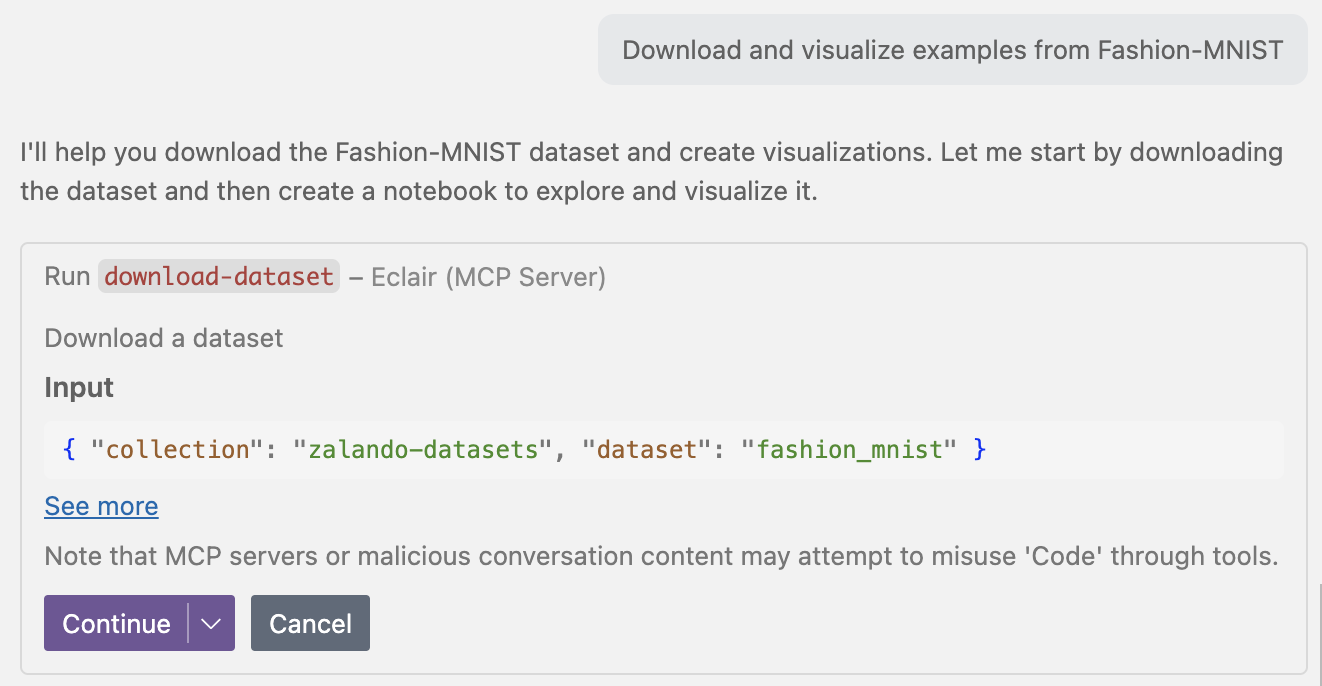Click the opening curly brace in the JSON

click(69, 450)
